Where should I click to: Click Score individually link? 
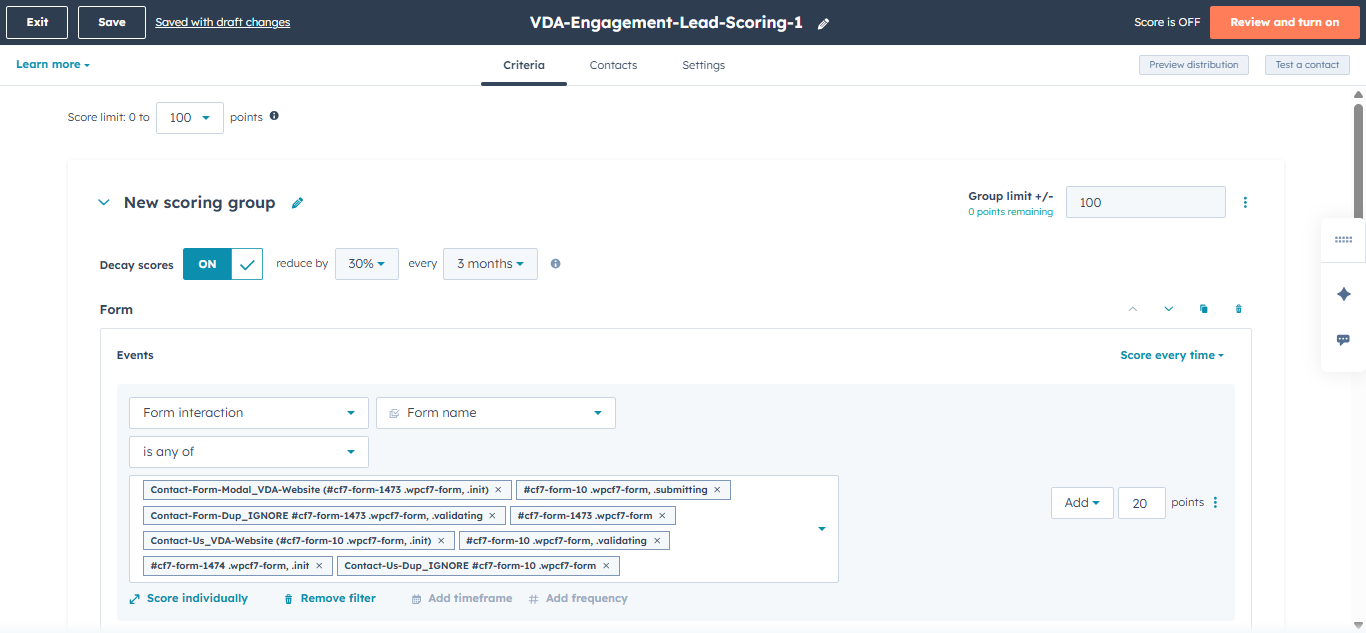(x=189, y=599)
